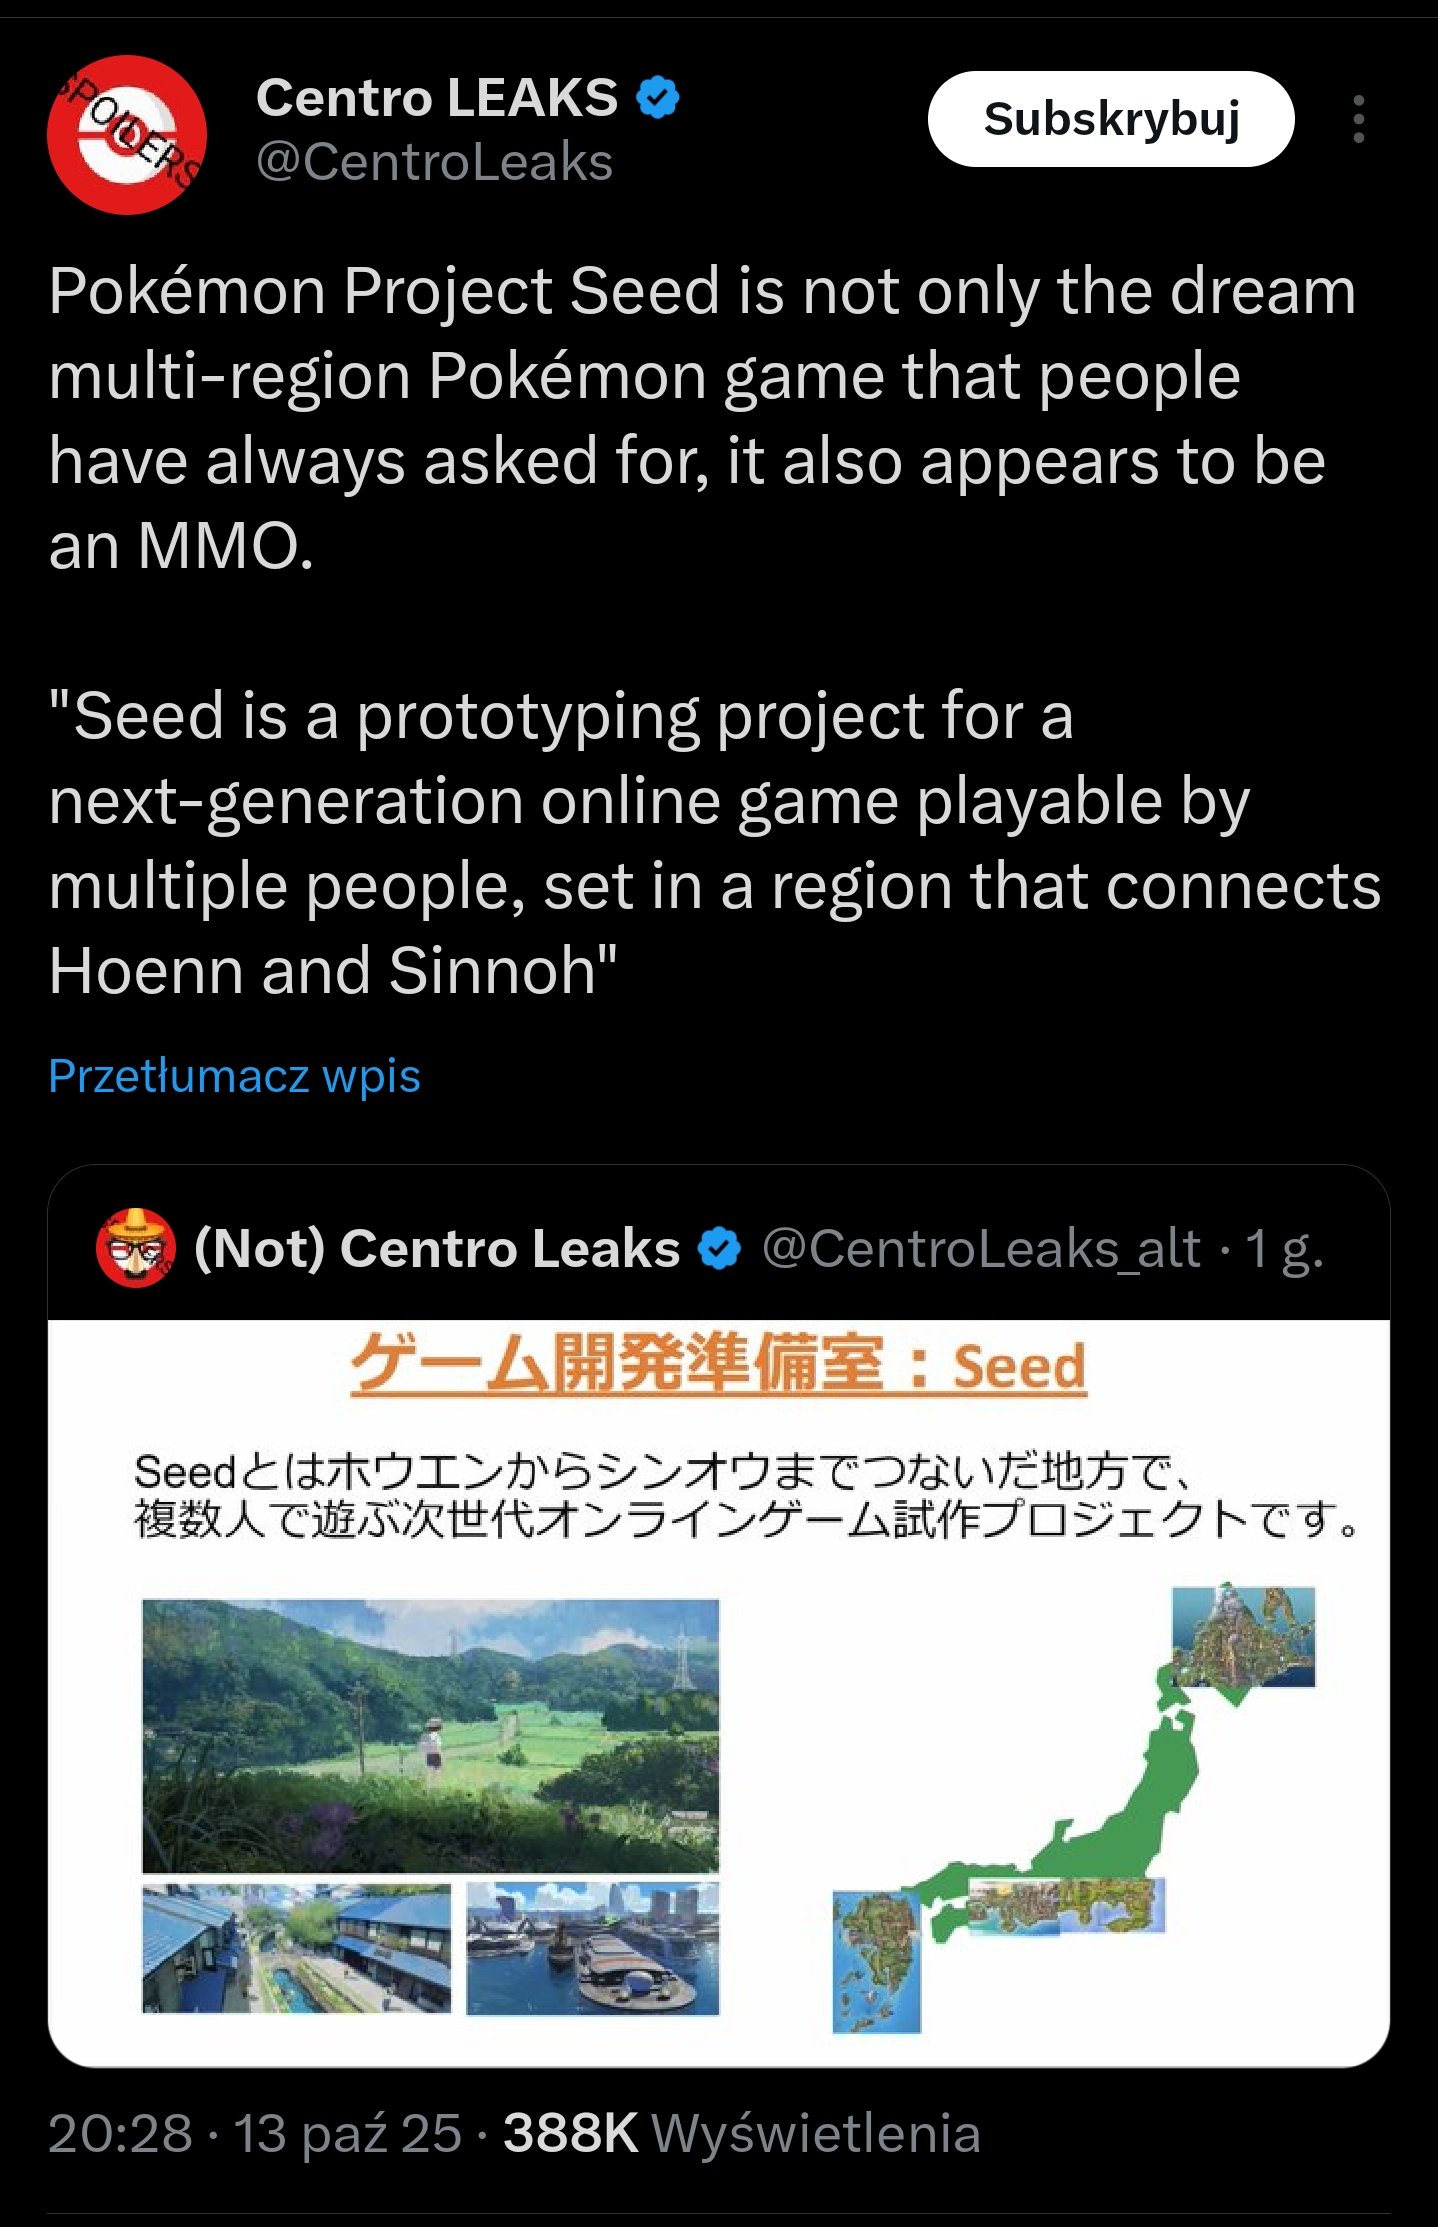Click the orange Seed slide title
This screenshot has height=2227, width=1438.
[718, 1365]
